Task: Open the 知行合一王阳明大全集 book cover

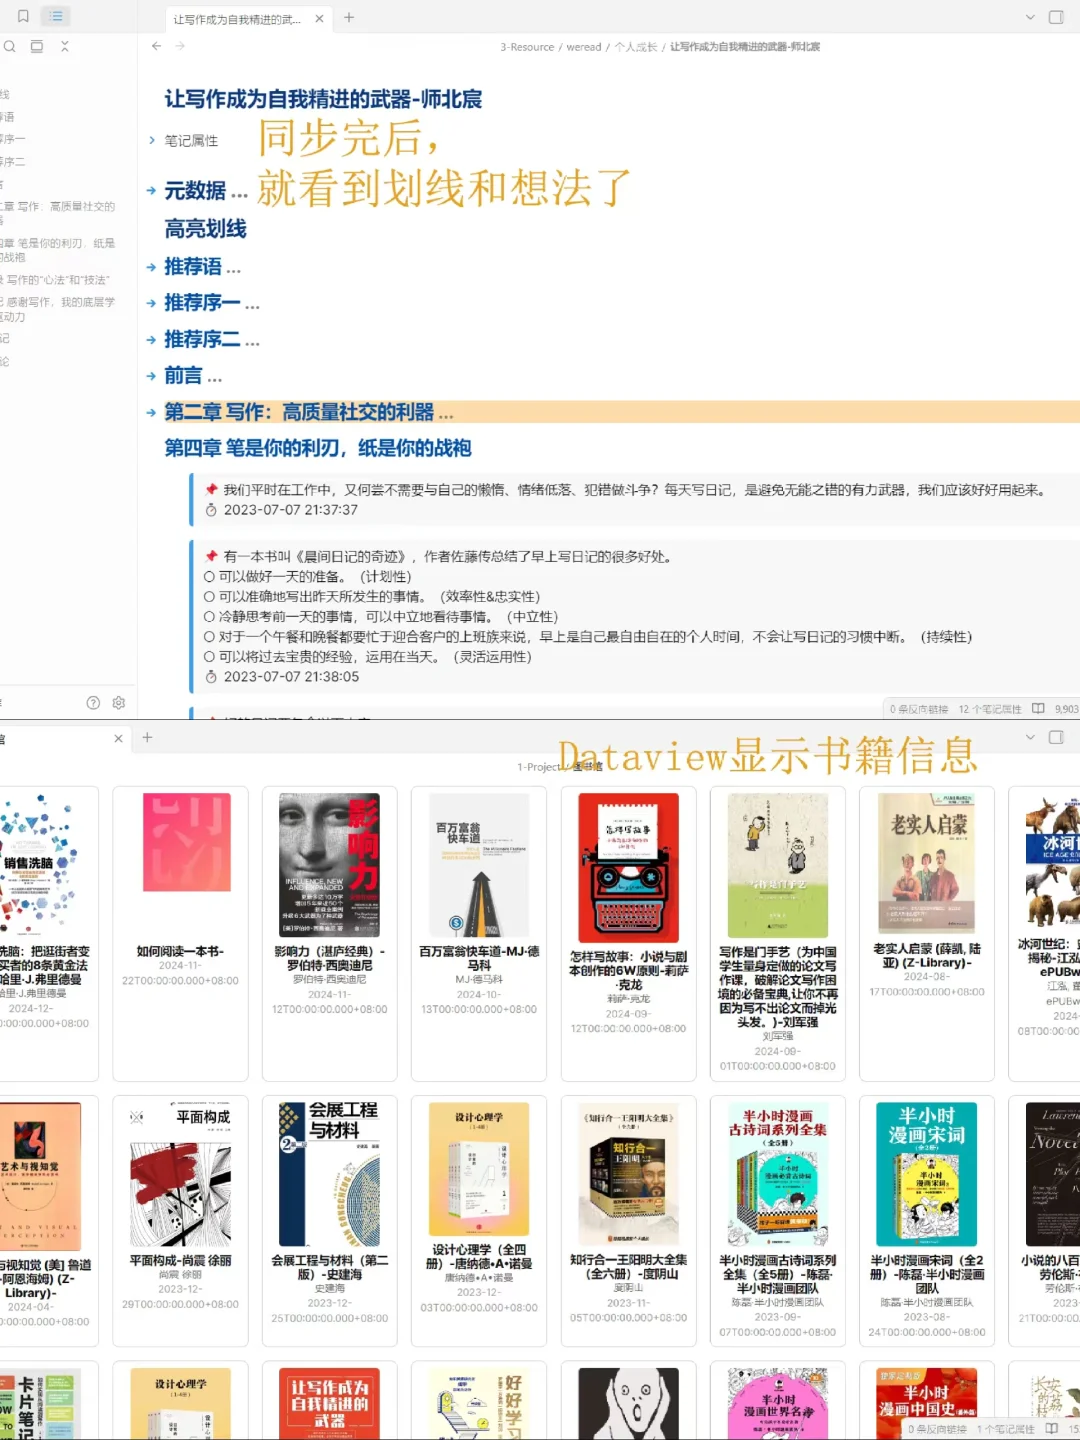Action: [x=629, y=1174]
